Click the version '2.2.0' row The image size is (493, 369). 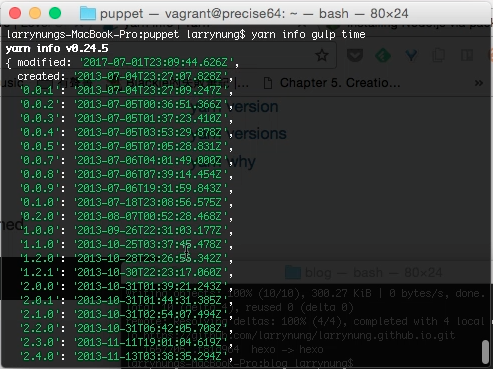pyautogui.click(x=126, y=328)
